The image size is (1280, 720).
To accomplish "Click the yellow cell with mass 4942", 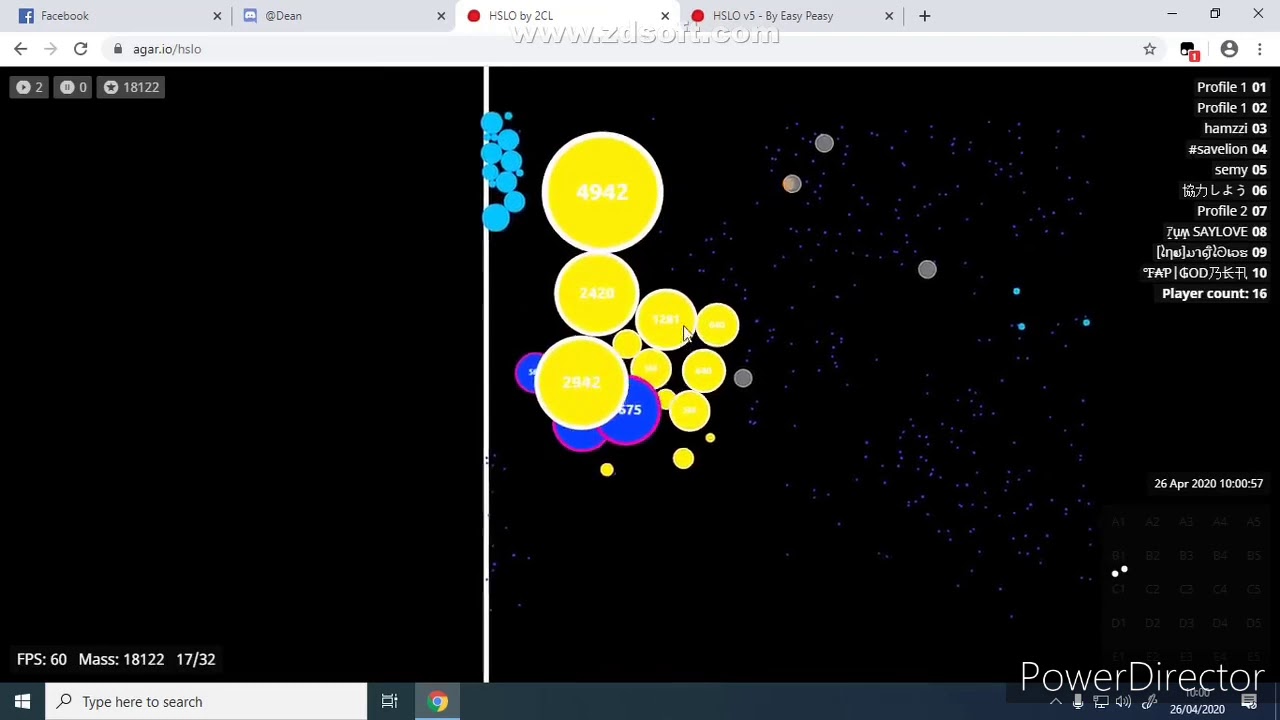I will (602, 191).
